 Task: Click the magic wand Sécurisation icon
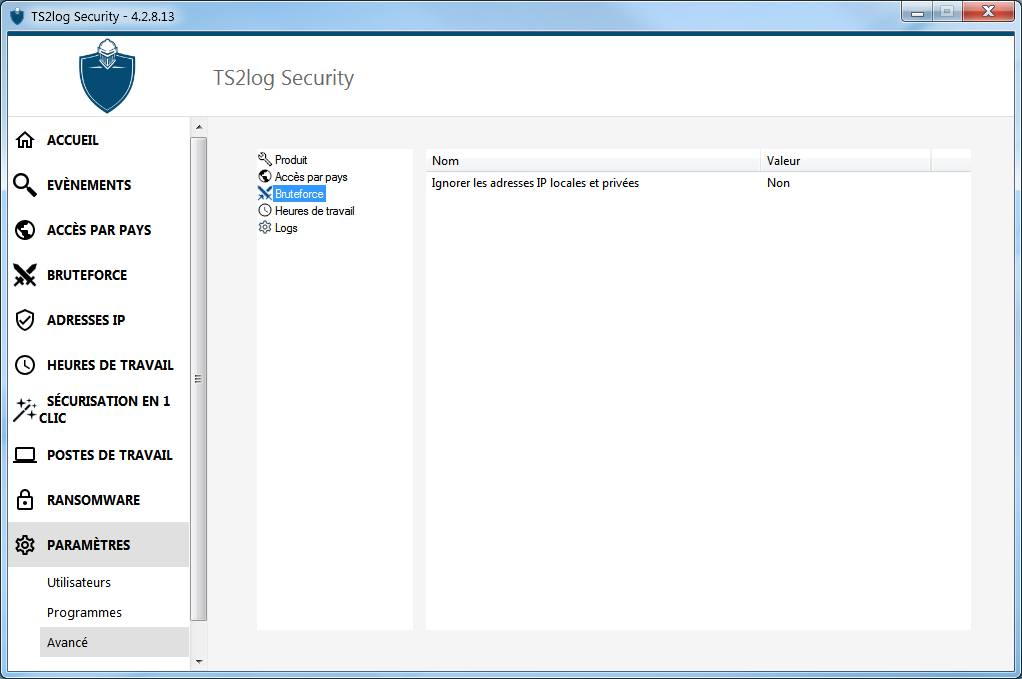click(x=25, y=409)
